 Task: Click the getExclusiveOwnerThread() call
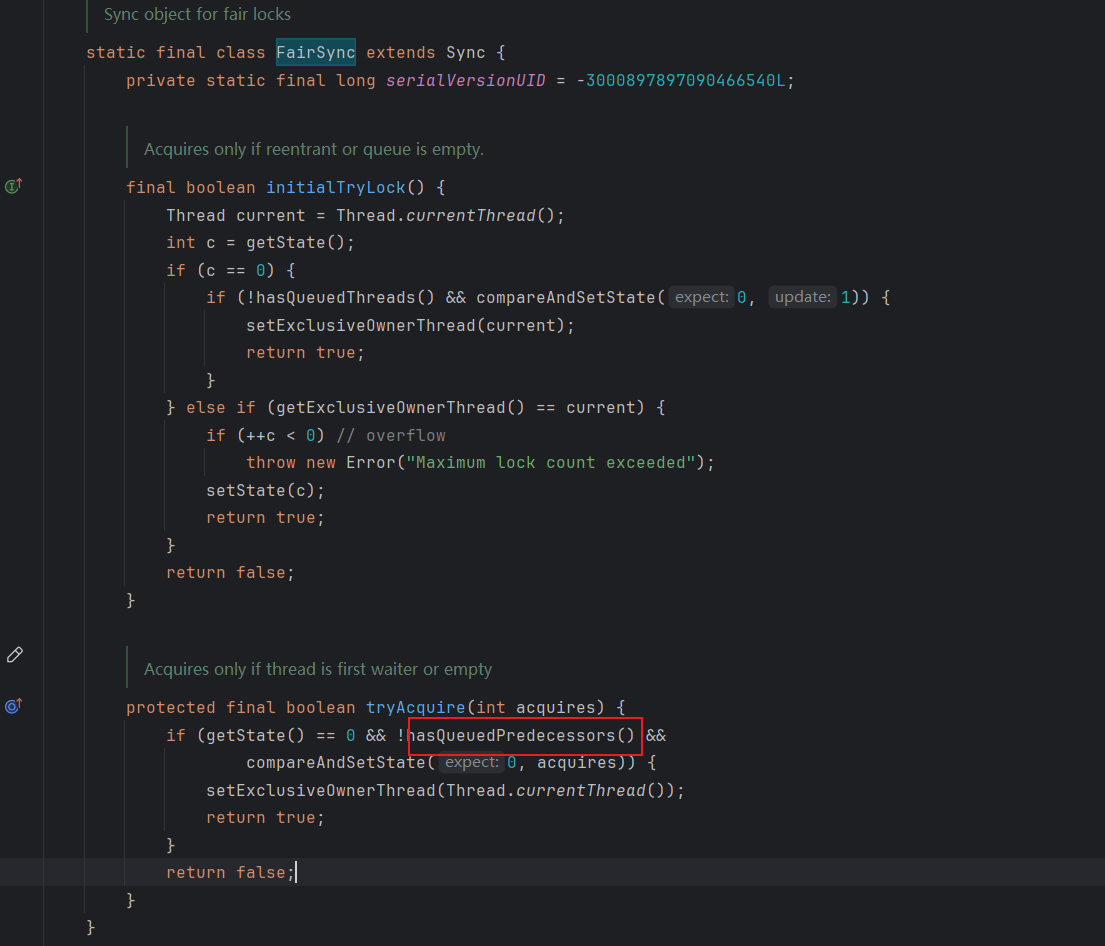(400, 408)
